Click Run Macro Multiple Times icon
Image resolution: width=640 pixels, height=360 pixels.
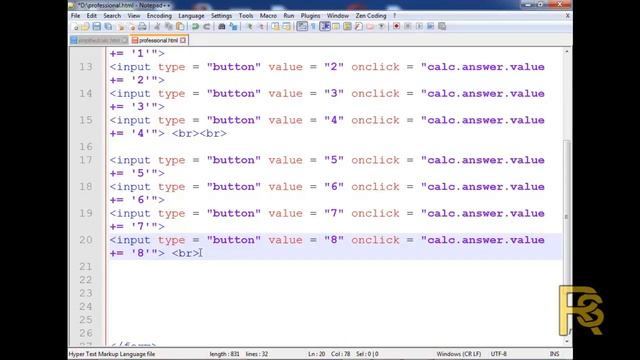431,27
